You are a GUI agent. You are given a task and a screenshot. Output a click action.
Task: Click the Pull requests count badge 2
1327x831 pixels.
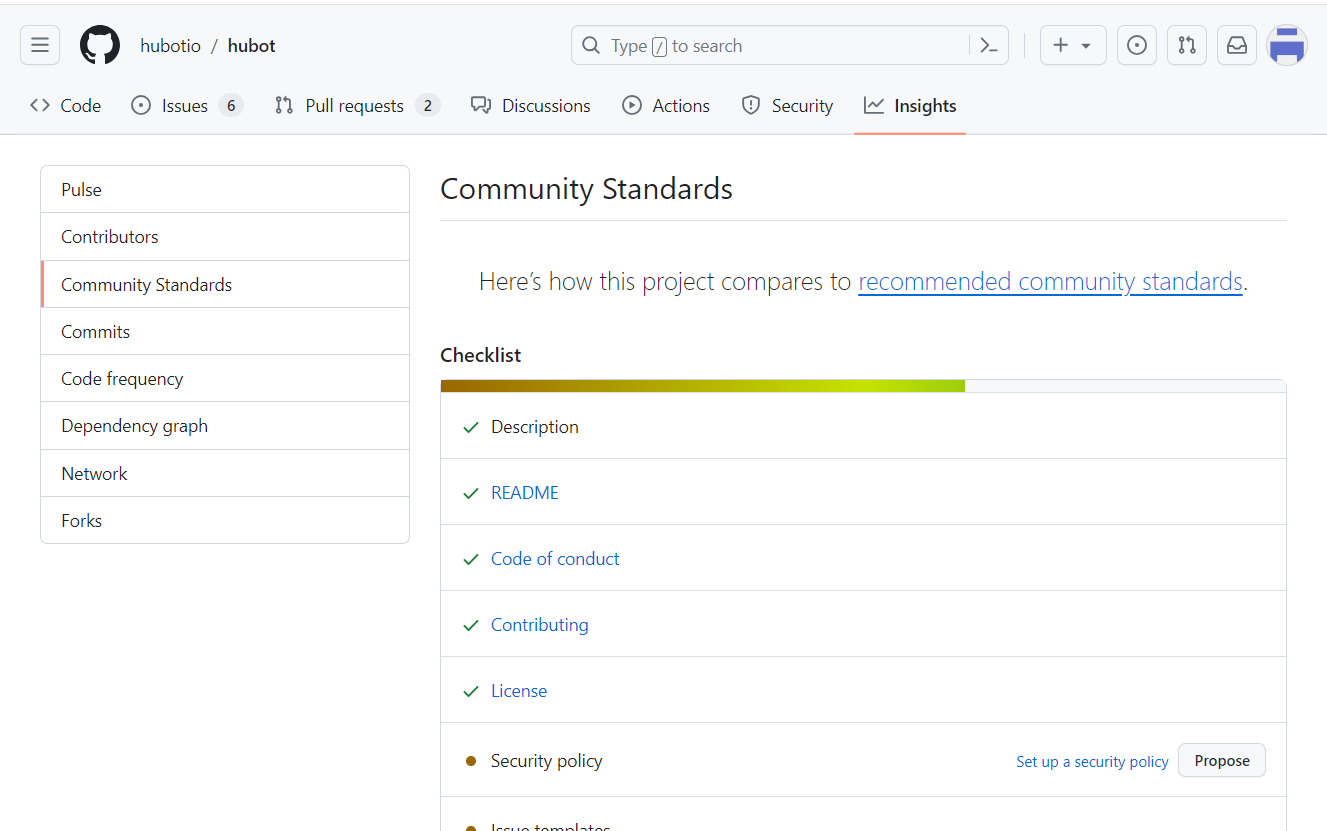(428, 106)
